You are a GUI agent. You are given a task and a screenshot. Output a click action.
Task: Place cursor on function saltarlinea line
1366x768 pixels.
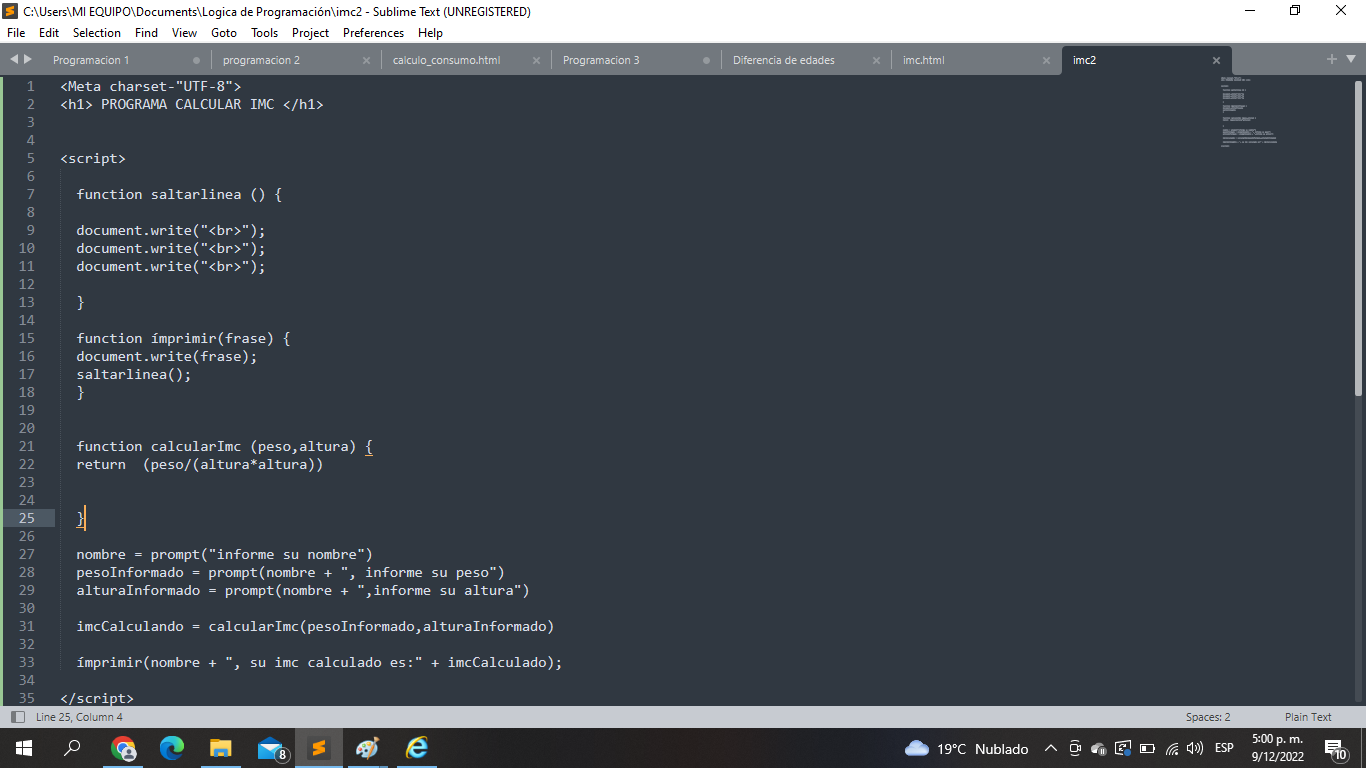(x=179, y=194)
